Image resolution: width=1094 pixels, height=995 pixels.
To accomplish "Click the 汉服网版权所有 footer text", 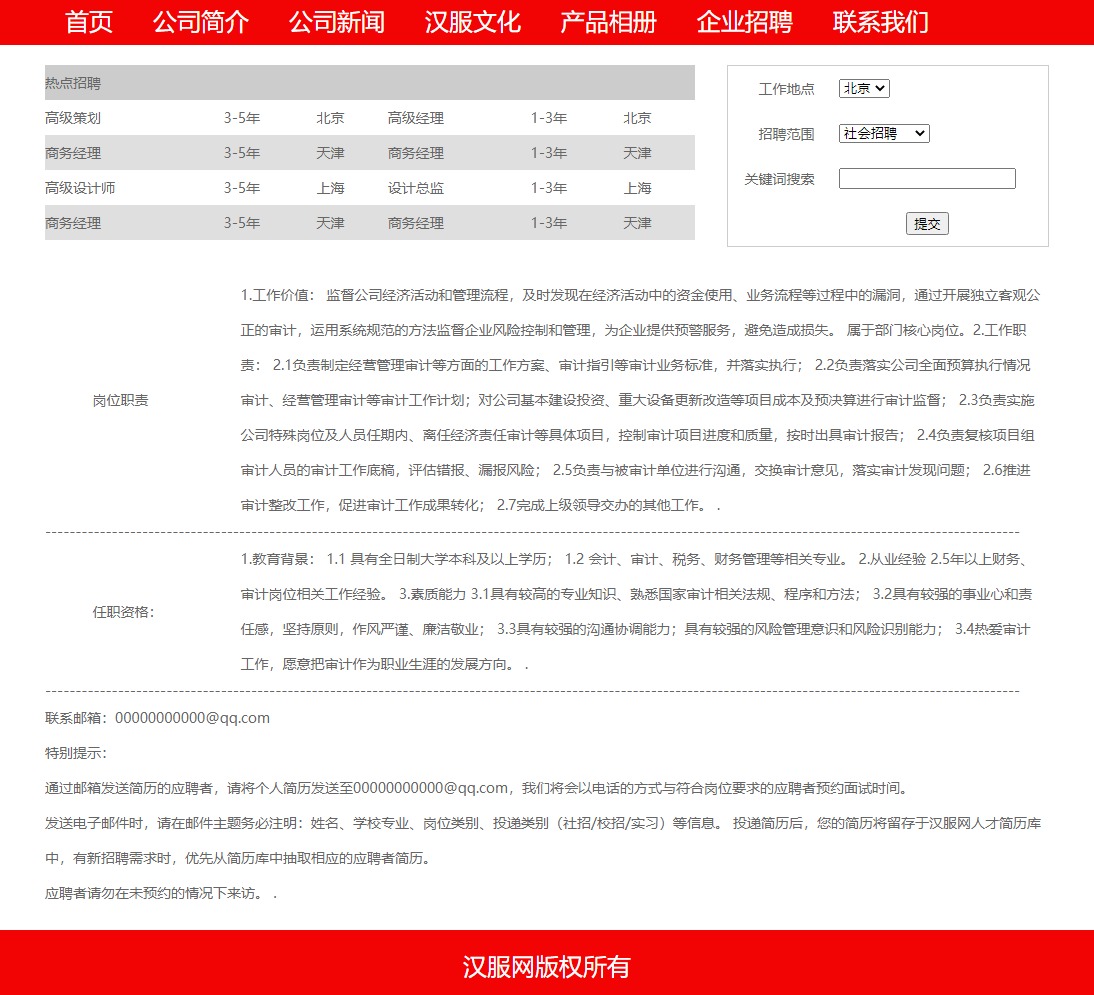I will (x=546, y=967).
